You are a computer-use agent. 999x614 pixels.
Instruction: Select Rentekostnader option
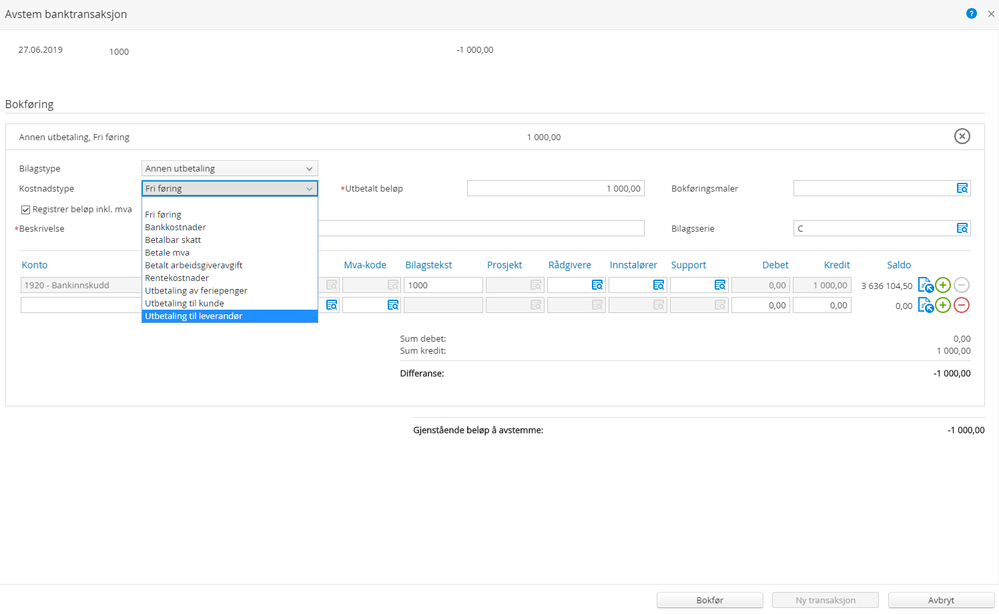coord(229,278)
